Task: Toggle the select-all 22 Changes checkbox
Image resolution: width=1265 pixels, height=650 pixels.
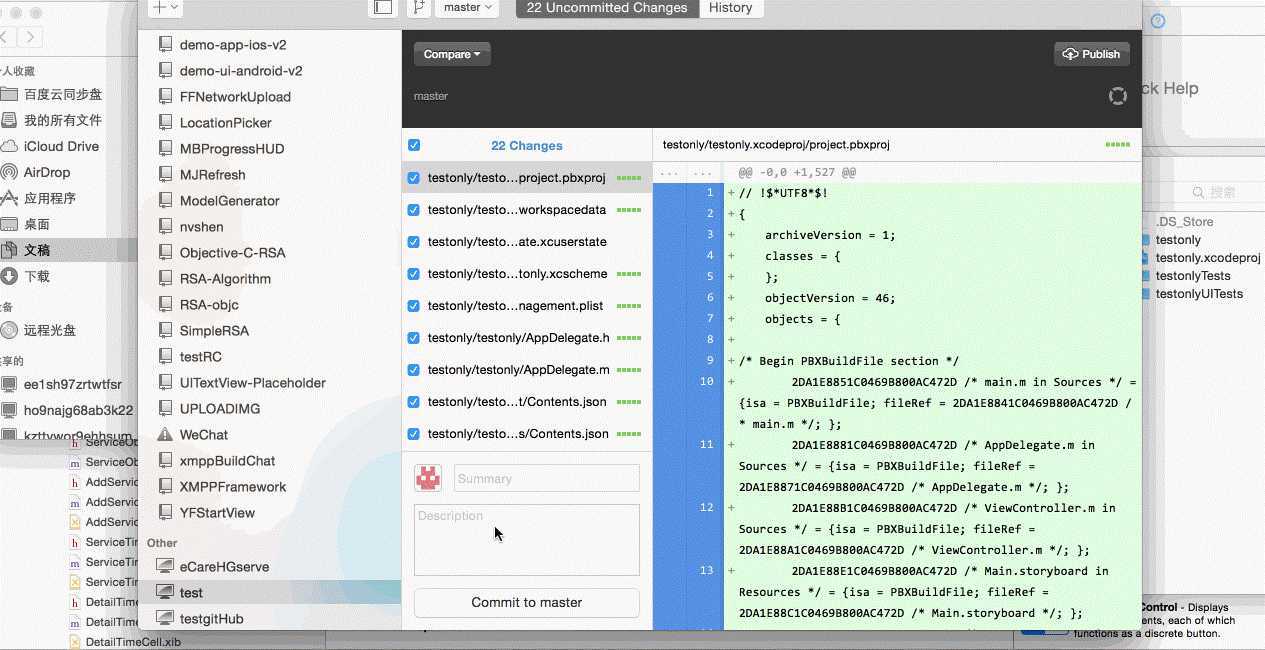Action: click(x=414, y=145)
